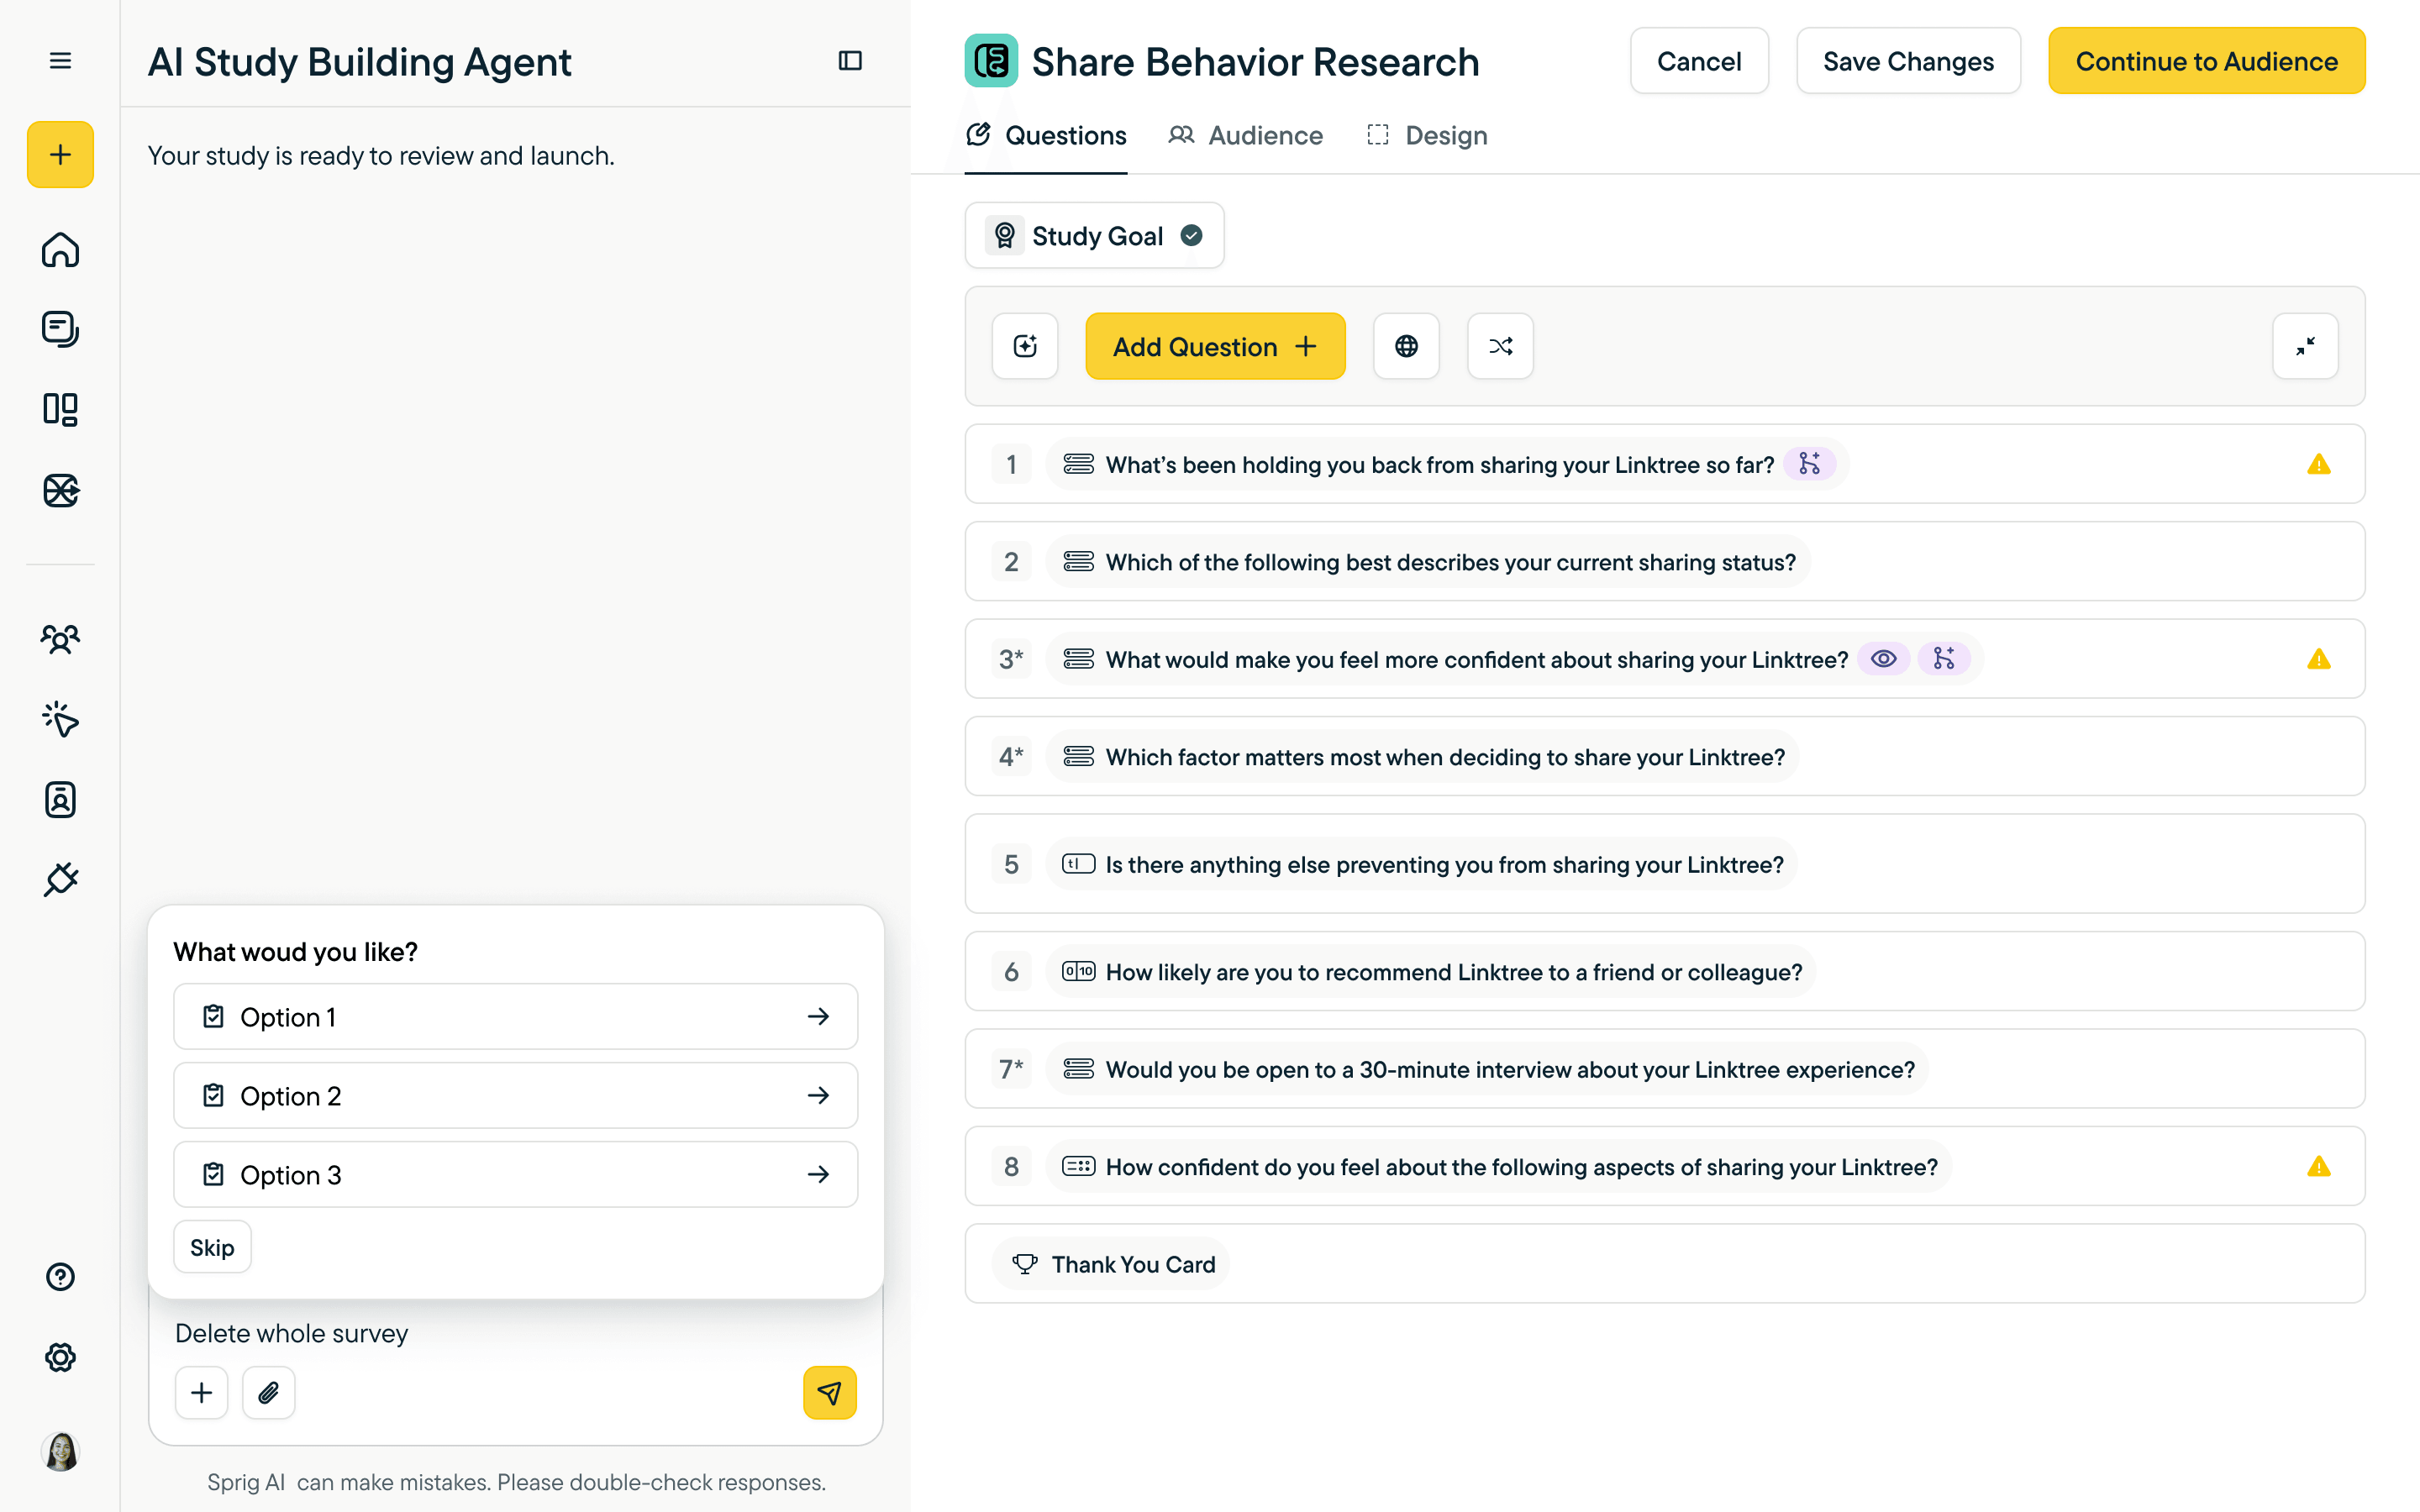Open the settings gear icon
Screen dimensions: 2420x1512
click(x=60, y=1357)
